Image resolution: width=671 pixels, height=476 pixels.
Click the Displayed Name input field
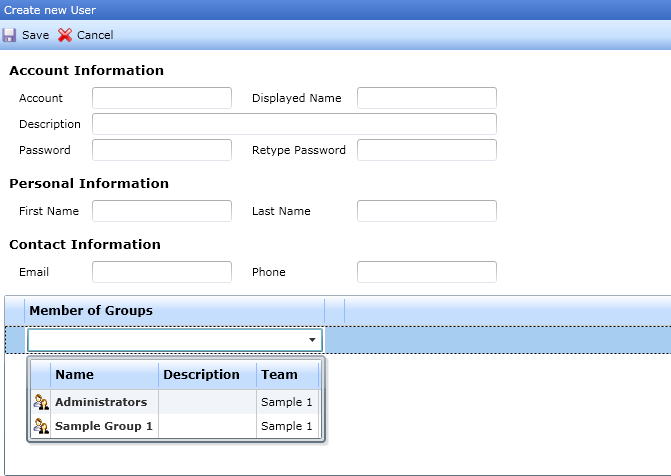pos(427,98)
